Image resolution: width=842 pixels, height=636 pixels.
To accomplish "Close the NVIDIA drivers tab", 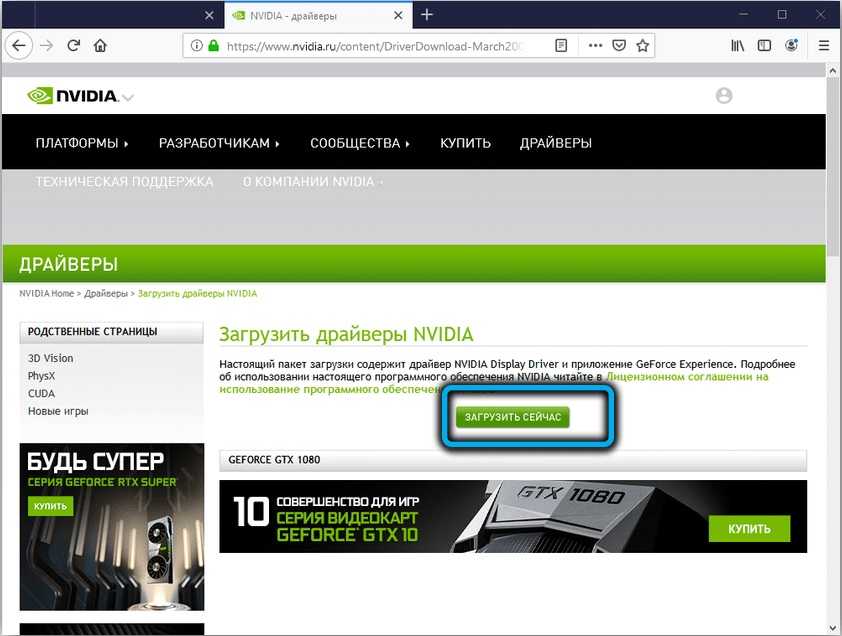I will click(398, 16).
